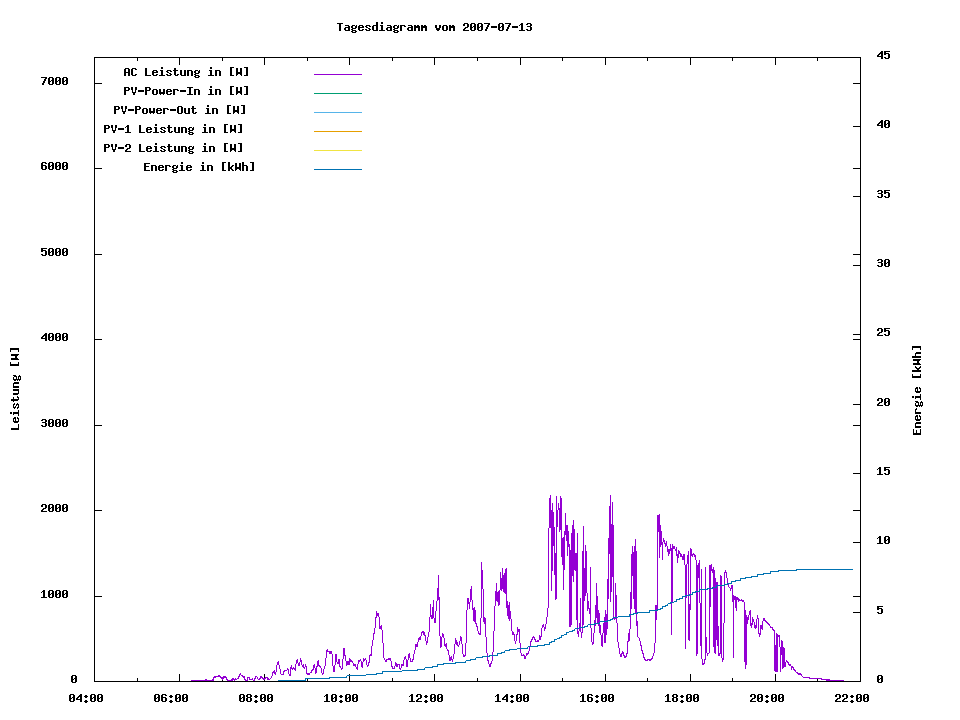Select the 'PV-Power-In in [W]' legend label
The width and height of the screenshot is (960, 720).
(186, 91)
